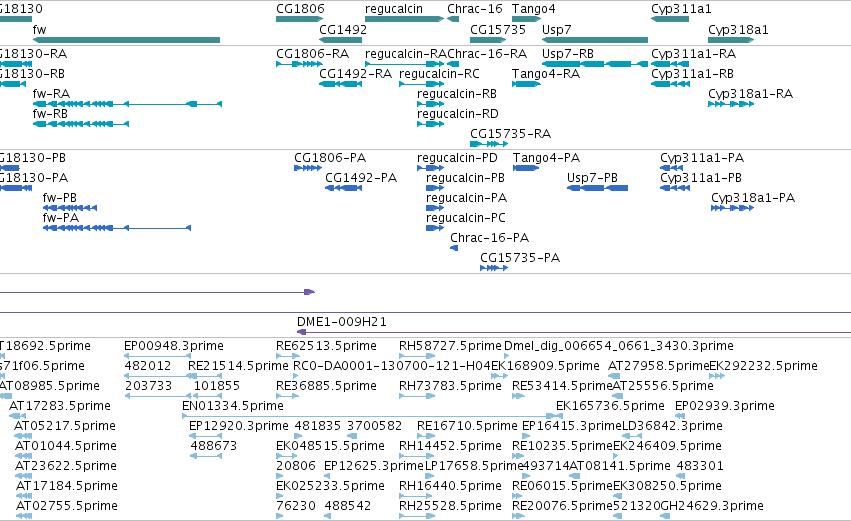Open the RC0-DA0001-130700-121-H04 label
The width and height of the screenshot is (851, 521).
[x=392, y=366]
